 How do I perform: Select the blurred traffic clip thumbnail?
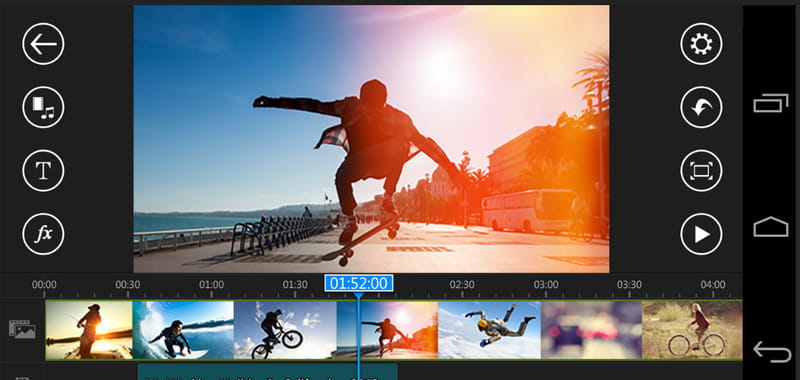591,330
